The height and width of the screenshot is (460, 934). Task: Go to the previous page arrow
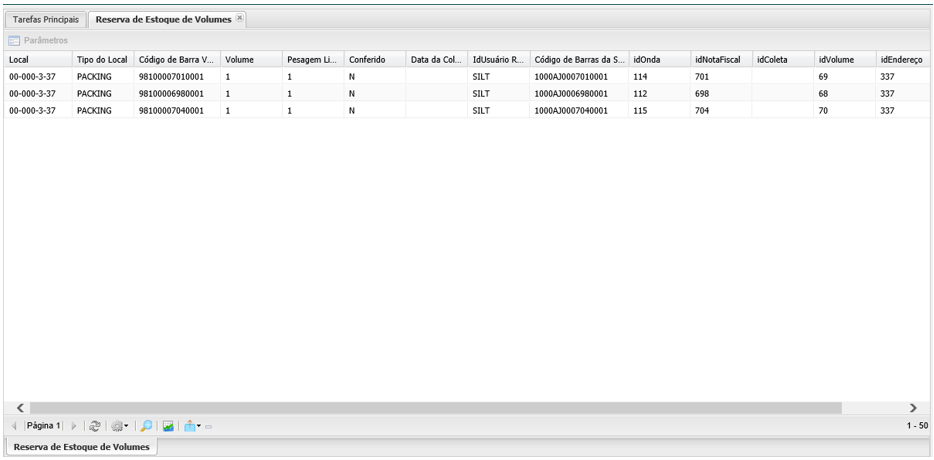[x=14, y=426]
